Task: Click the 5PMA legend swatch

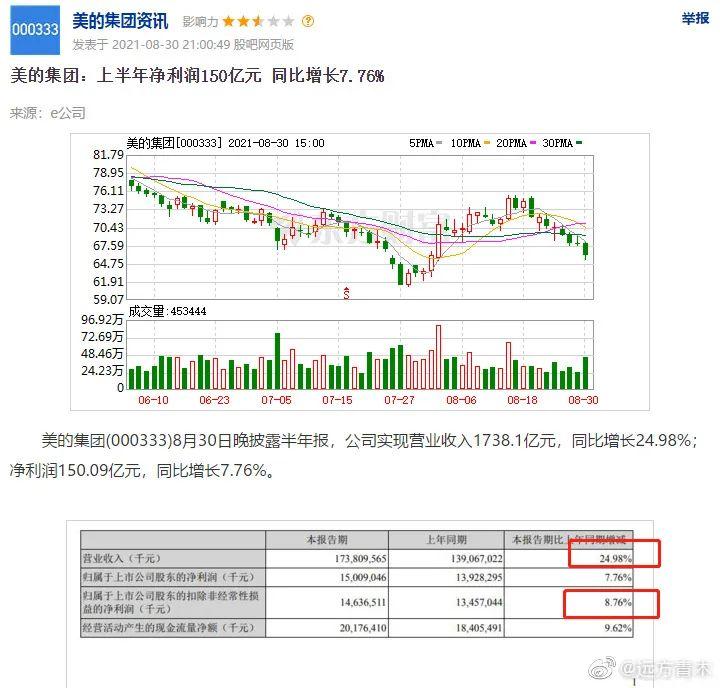Action: tap(439, 143)
